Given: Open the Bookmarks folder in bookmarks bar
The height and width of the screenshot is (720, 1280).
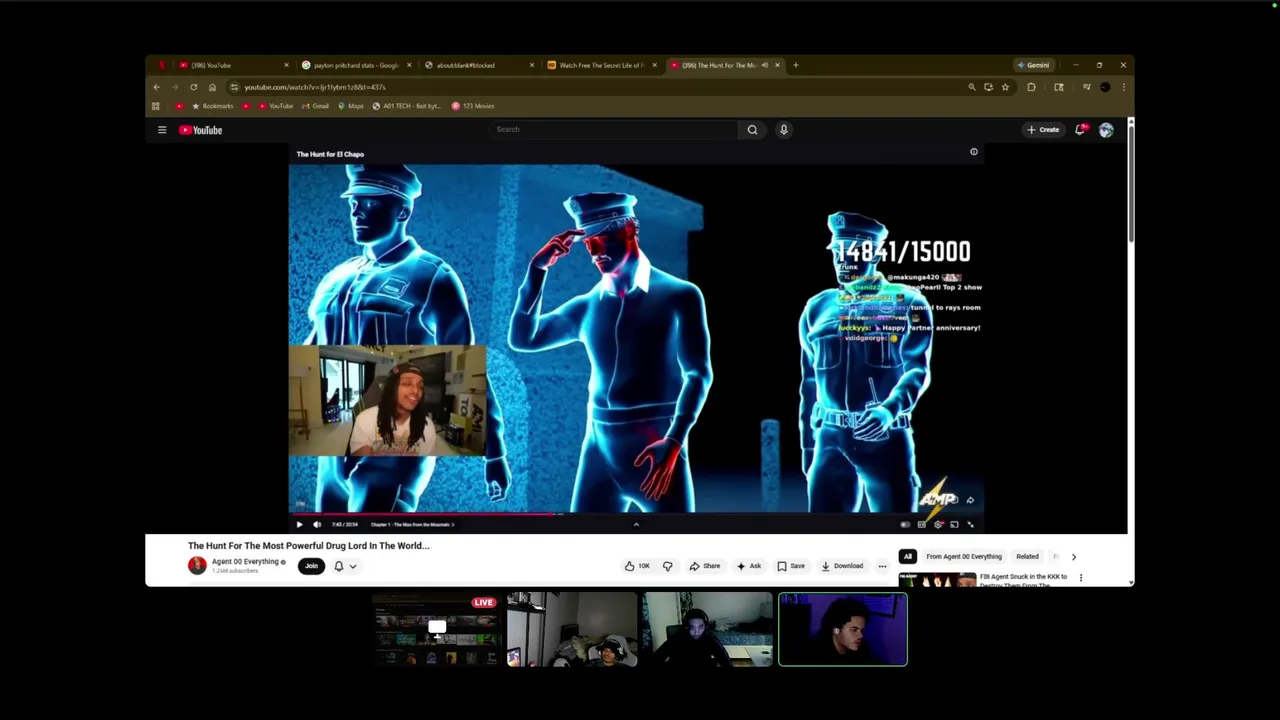Looking at the screenshot, I should coord(211,106).
